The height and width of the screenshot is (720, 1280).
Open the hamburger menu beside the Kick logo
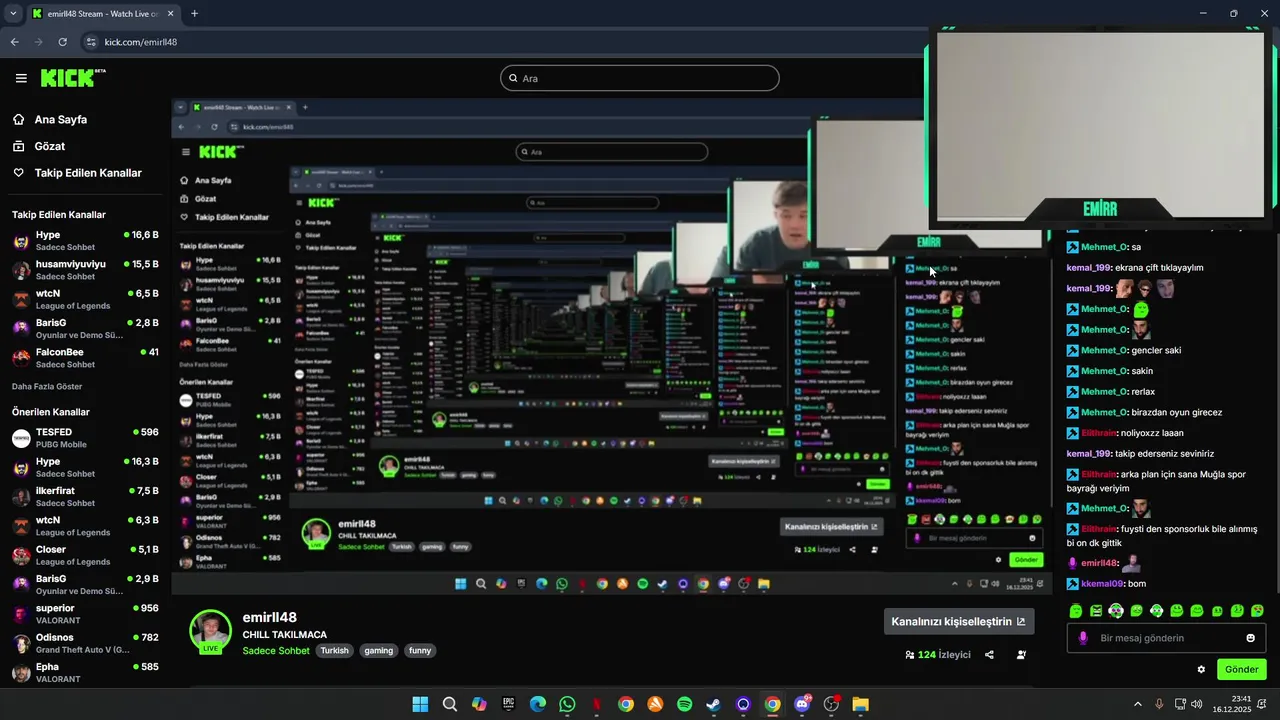[21, 78]
